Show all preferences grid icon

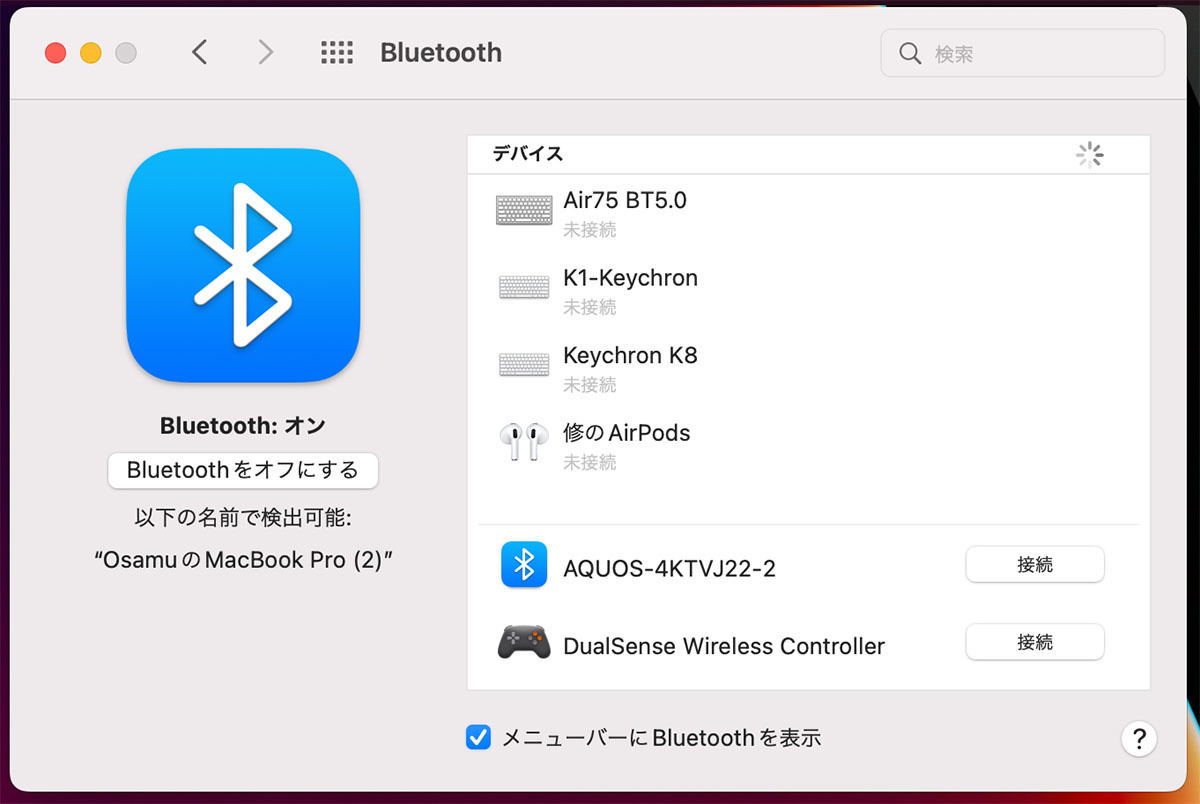(337, 53)
